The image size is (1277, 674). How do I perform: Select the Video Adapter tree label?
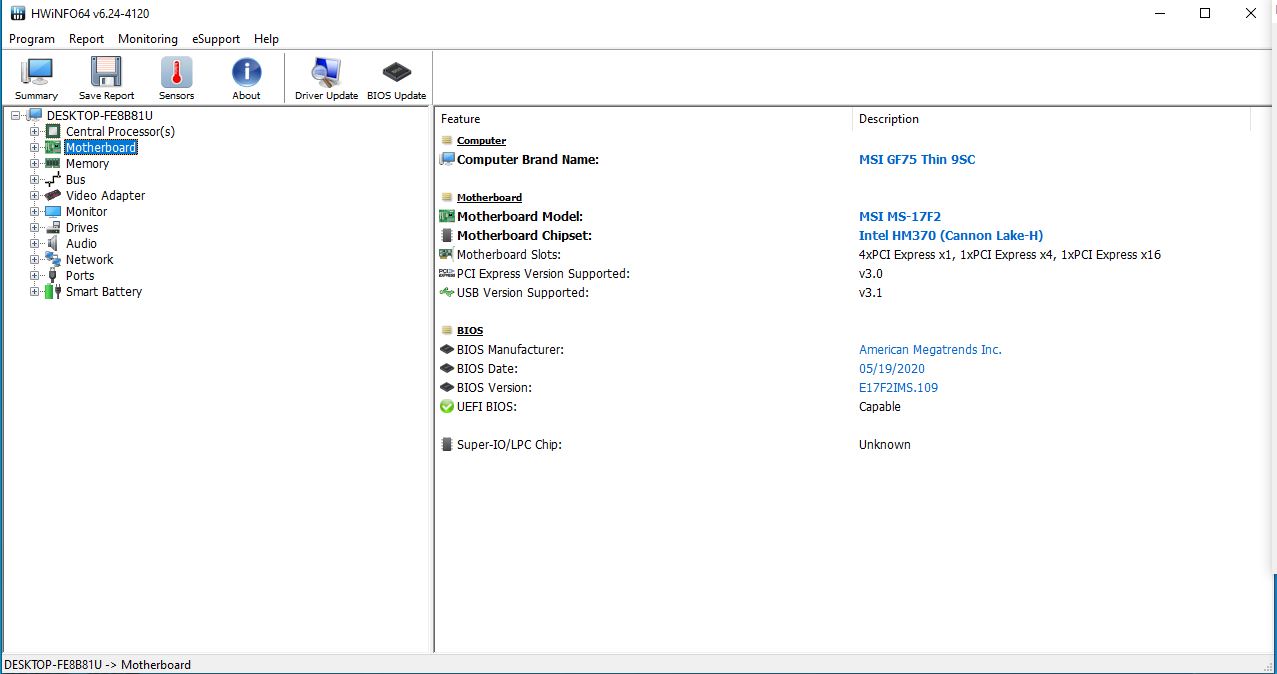click(105, 195)
